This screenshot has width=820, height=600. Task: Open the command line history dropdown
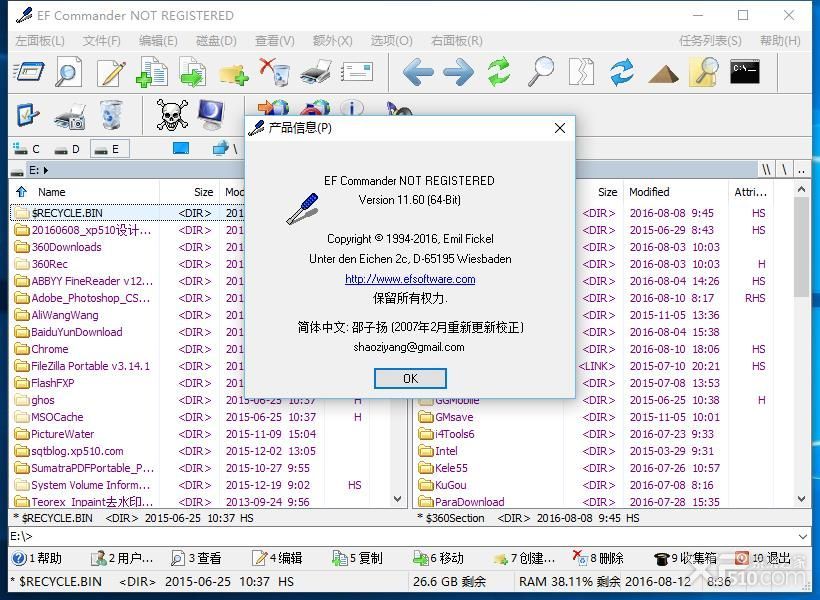[x=803, y=536]
